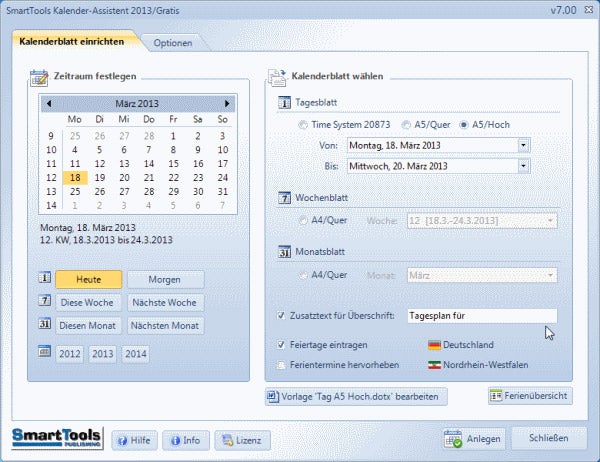
Task: Click the SmartTools Publishing logo
Action: tap(57, 438)
